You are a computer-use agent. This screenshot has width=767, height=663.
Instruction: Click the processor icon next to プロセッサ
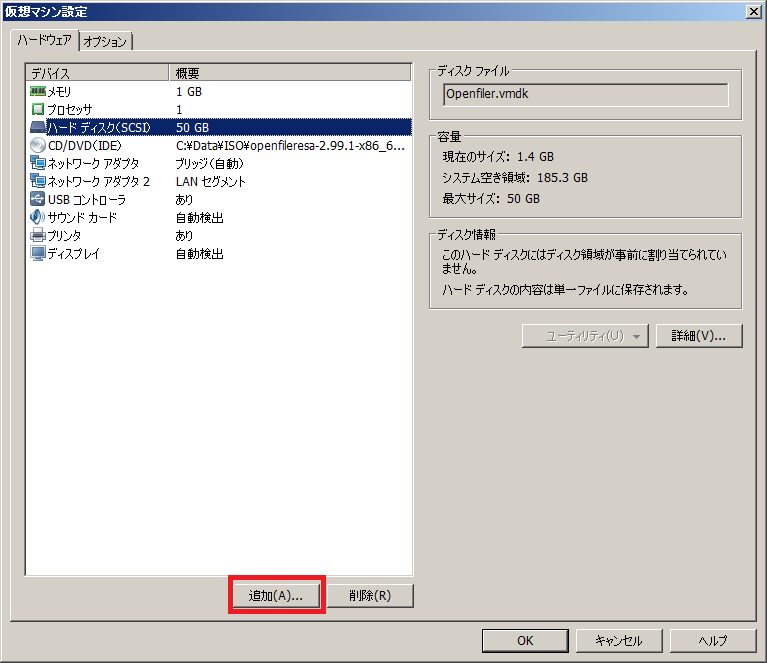(38, 109)
